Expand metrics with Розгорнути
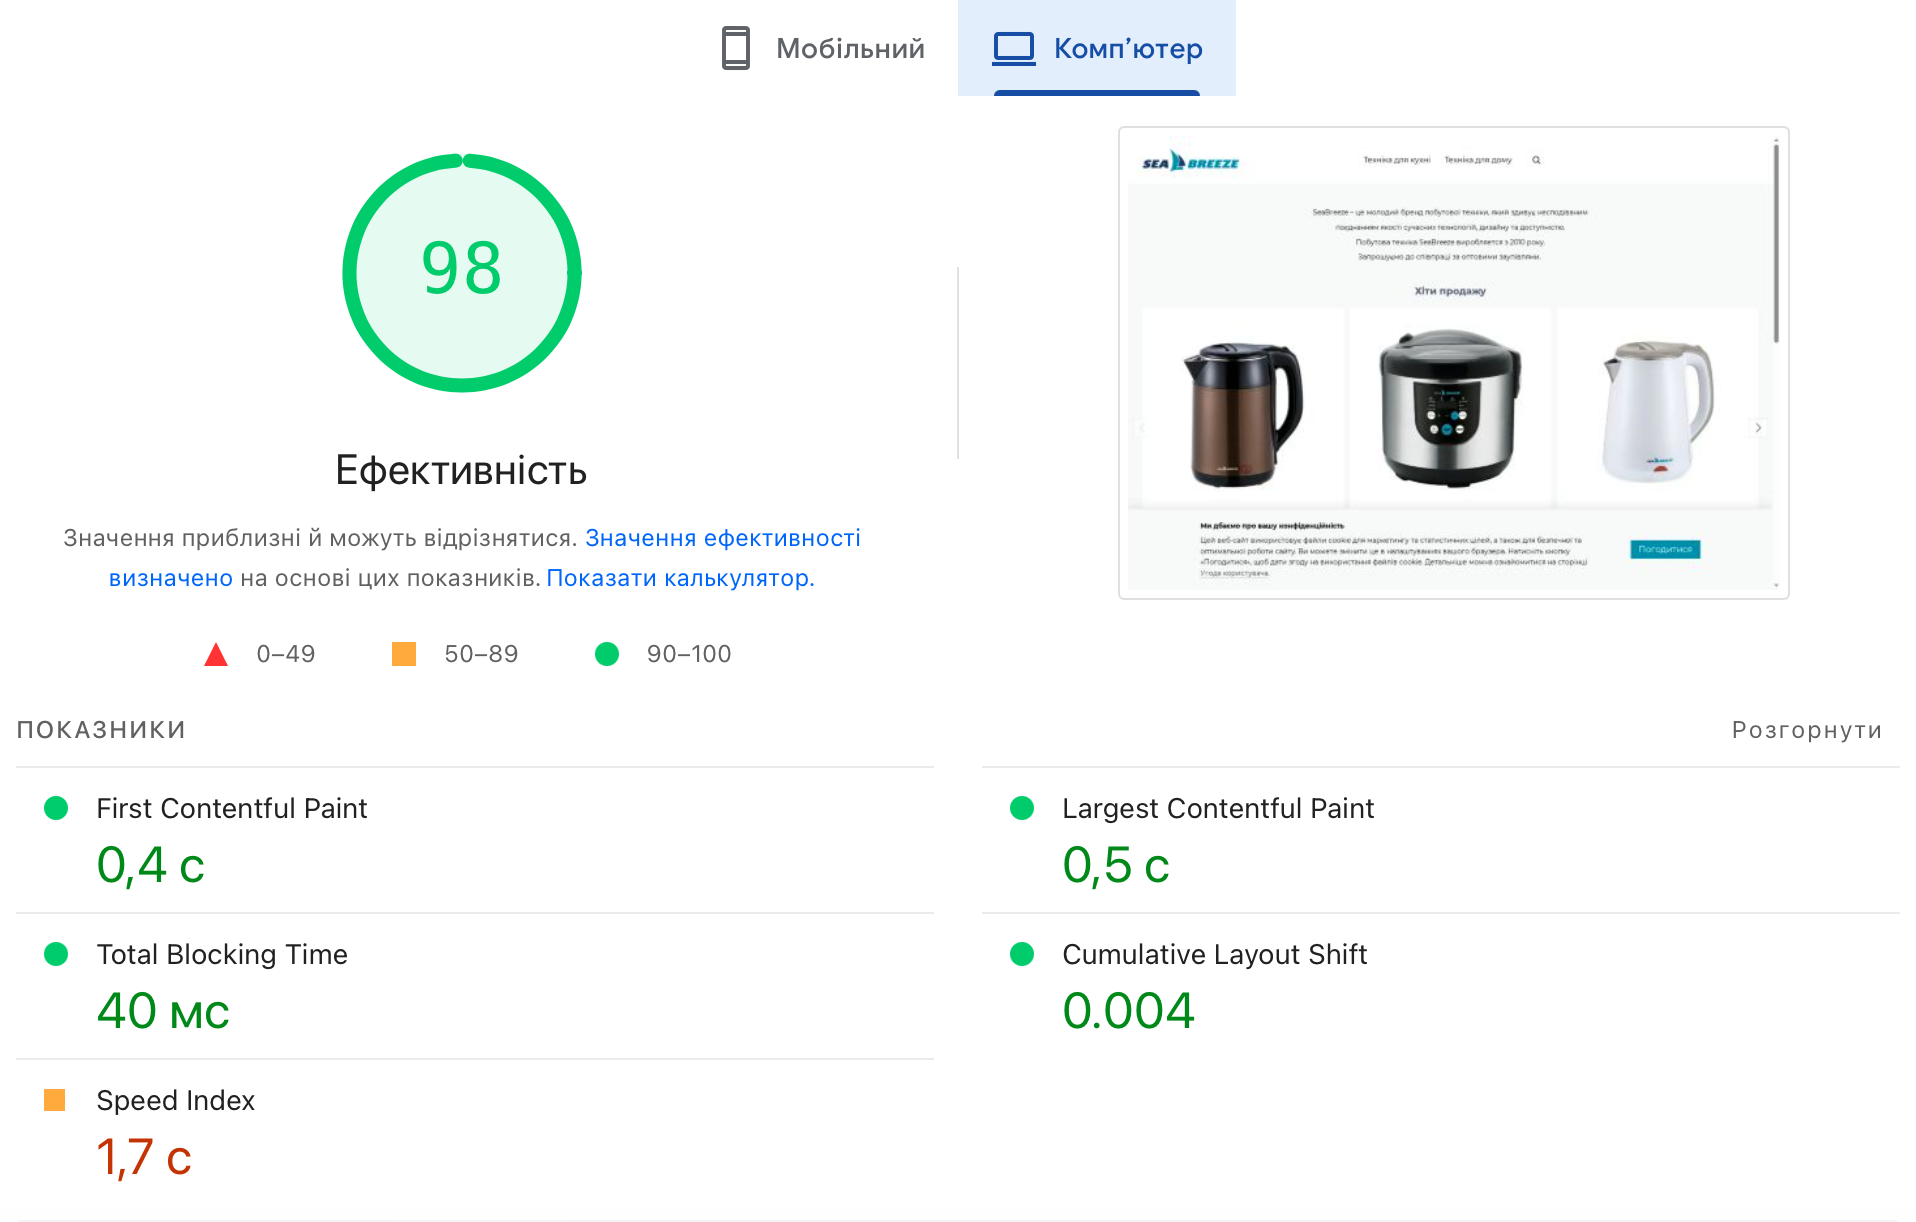 (x=1806, y=730)
